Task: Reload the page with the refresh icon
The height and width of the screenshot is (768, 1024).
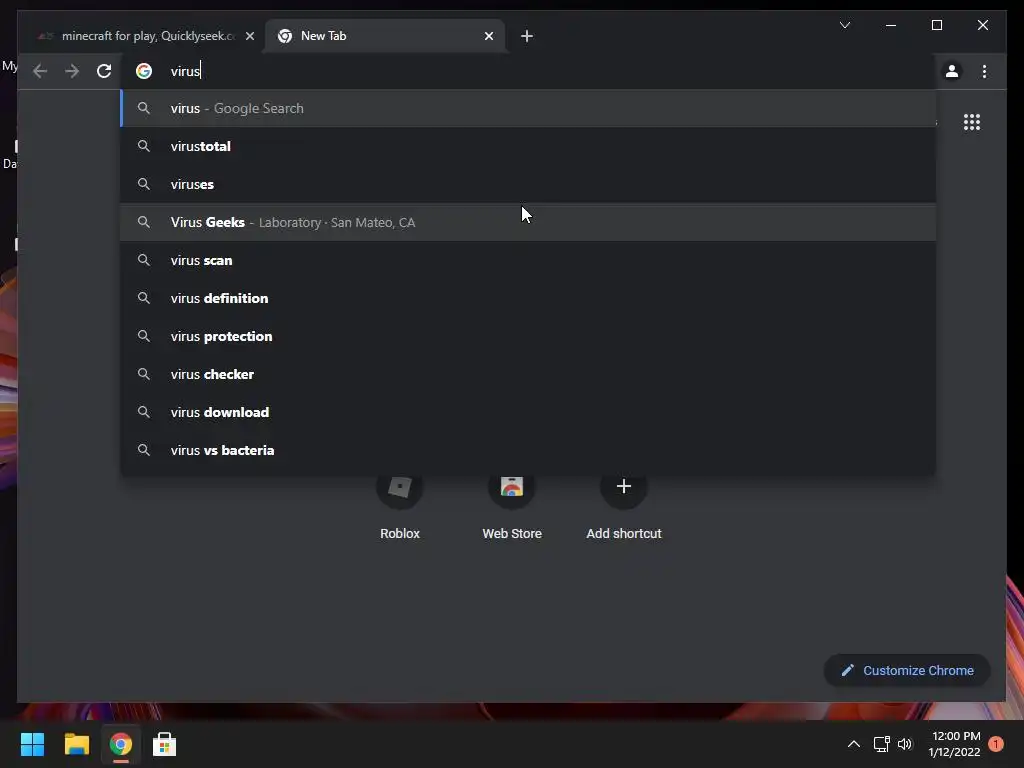Action: [x=104, y=71]
